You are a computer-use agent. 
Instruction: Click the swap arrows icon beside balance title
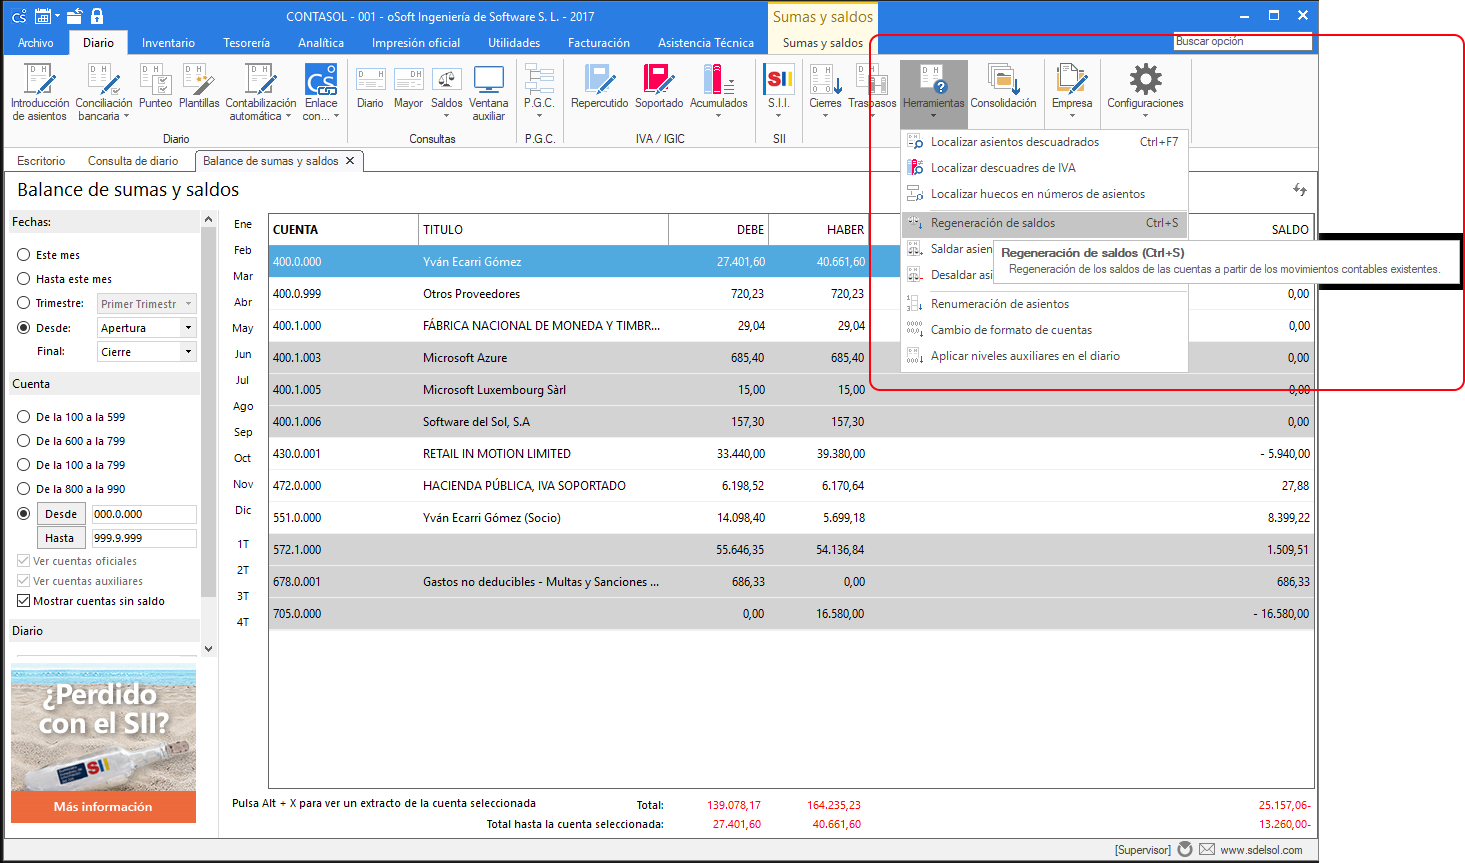(1299, 189)
